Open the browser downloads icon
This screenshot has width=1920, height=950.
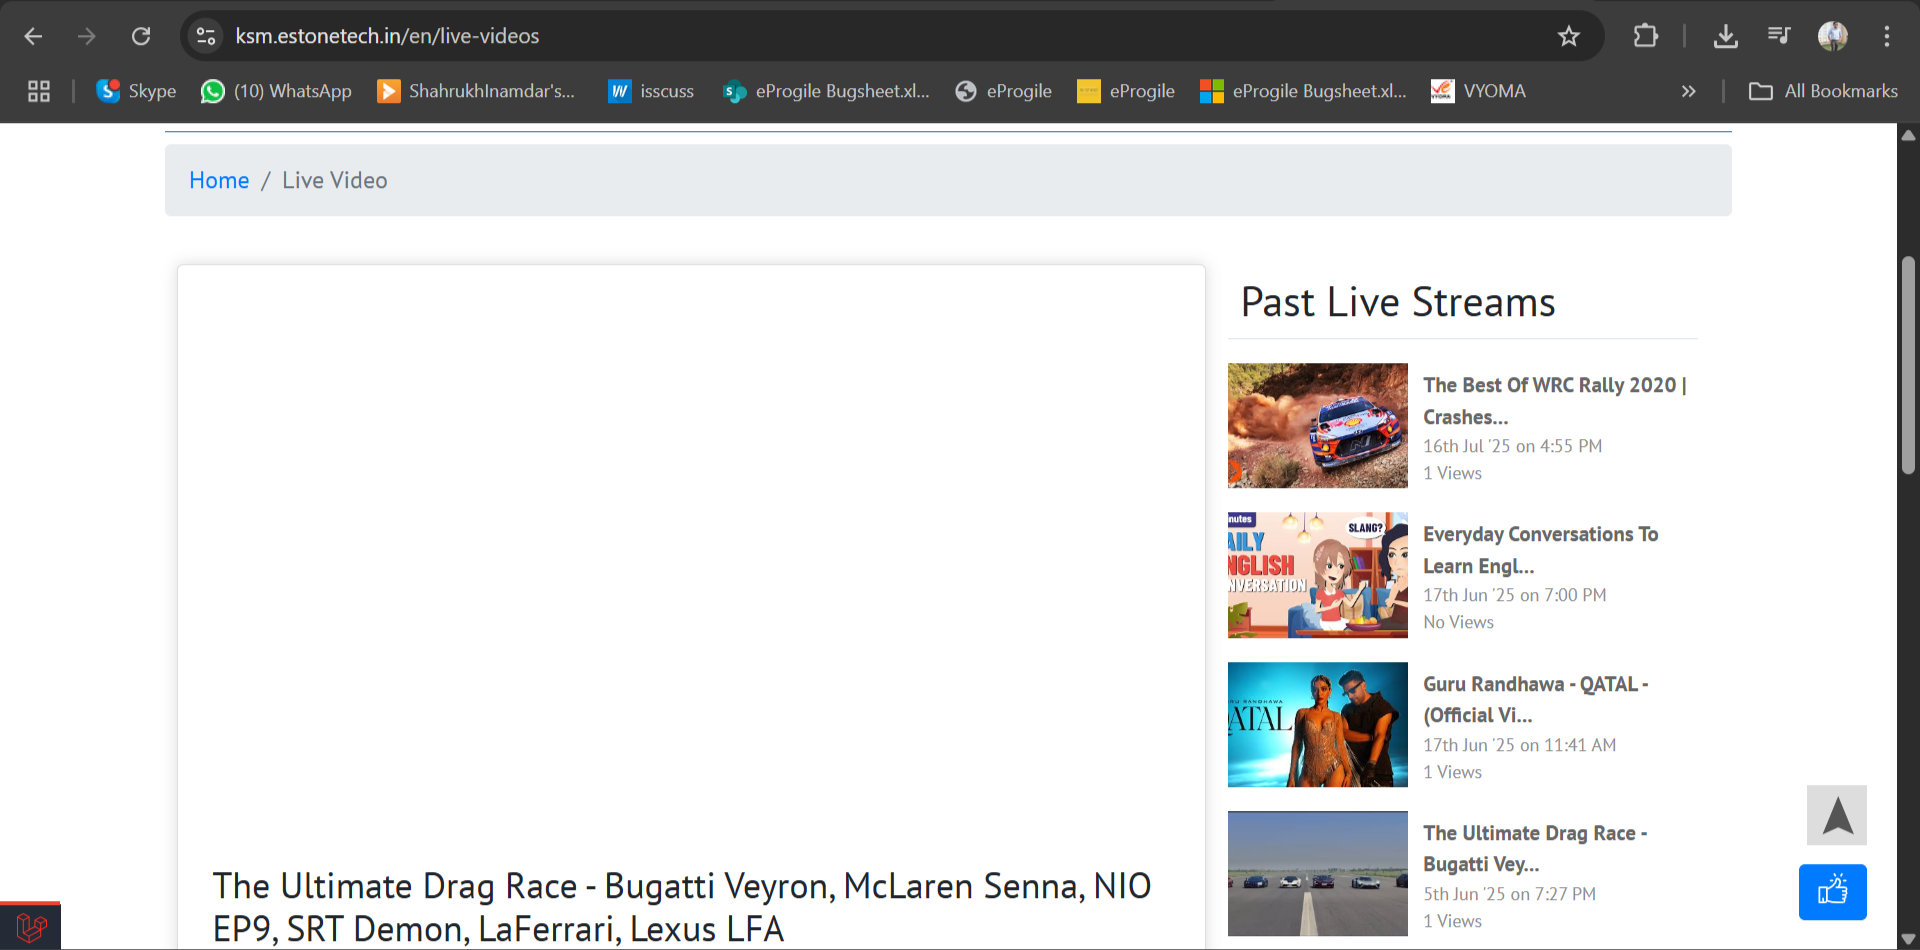pyautogui.click(x=1725, y=37)
